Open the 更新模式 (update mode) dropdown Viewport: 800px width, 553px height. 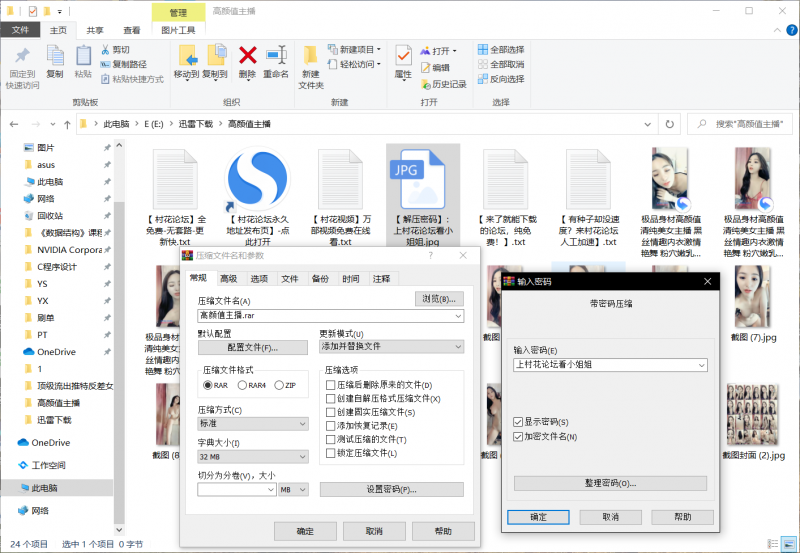point(391,347)
